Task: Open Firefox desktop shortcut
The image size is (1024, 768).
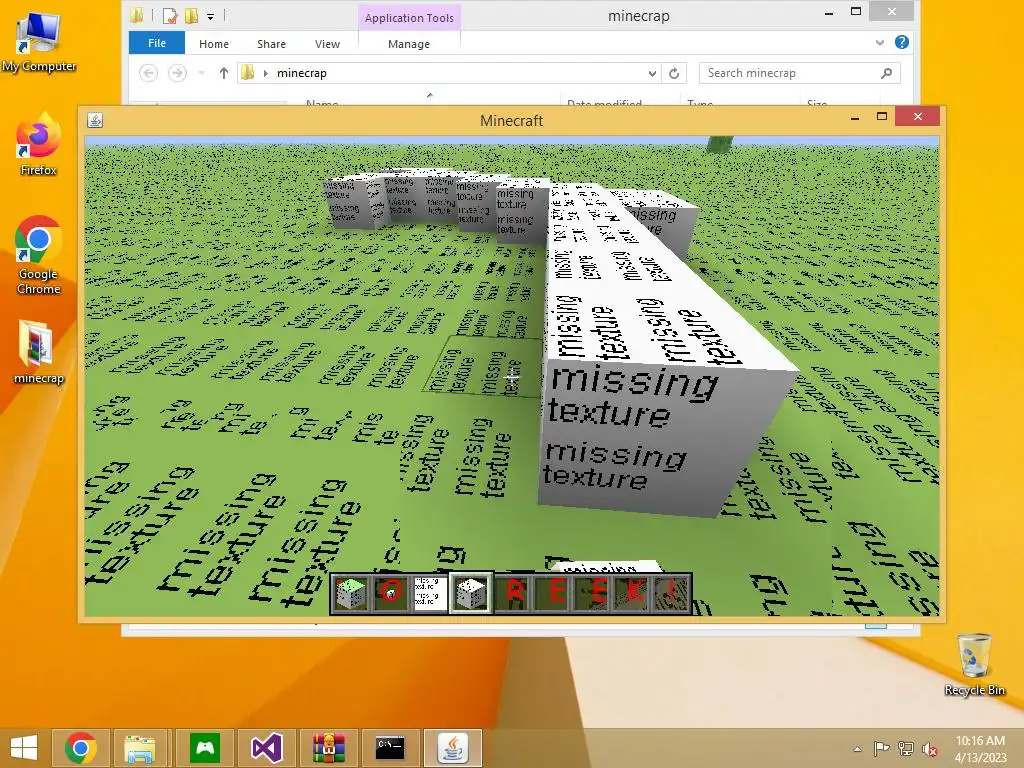Action: pyautogui.click(x=39, y=145)
